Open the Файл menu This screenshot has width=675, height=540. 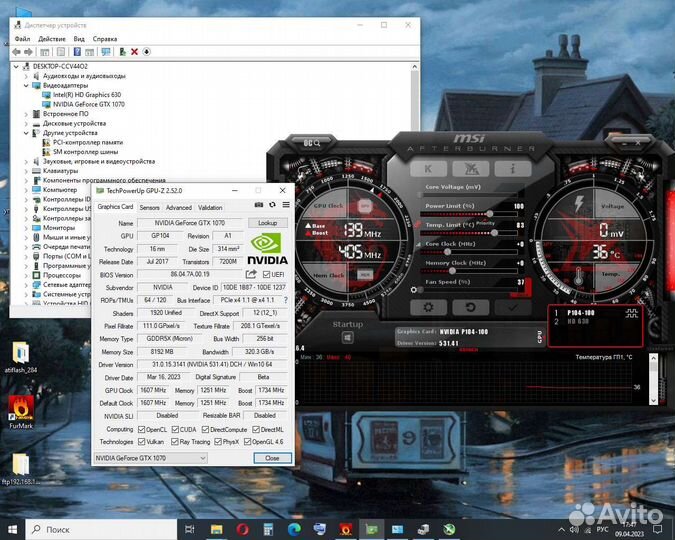click(x=22, y=39)
